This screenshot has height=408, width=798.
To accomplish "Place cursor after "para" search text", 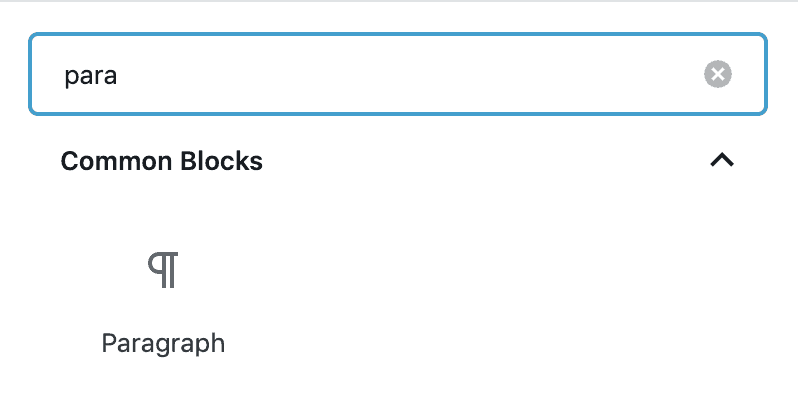I will [118, 75].
